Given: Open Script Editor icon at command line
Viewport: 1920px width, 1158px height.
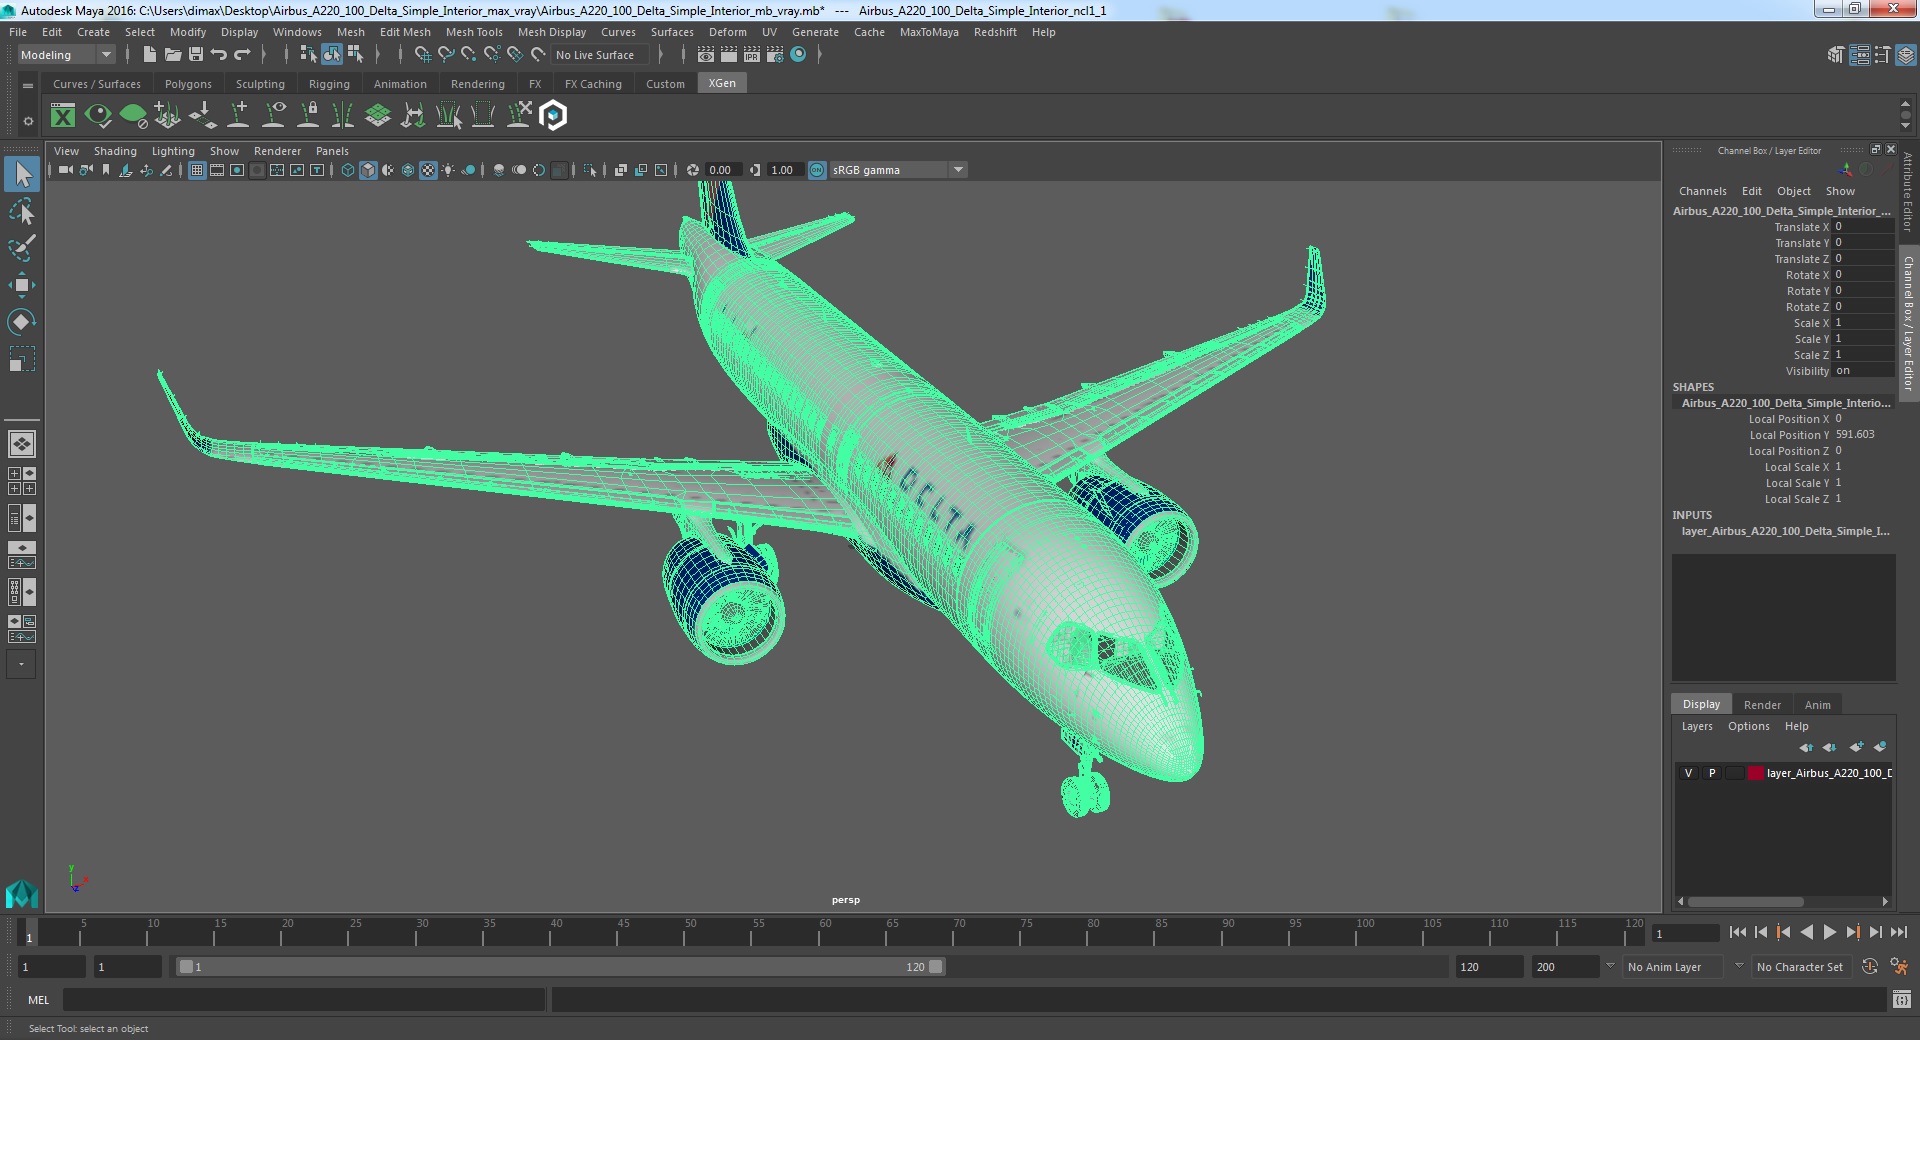Looking at the screenshot, I should click(x=1902, y=999).
